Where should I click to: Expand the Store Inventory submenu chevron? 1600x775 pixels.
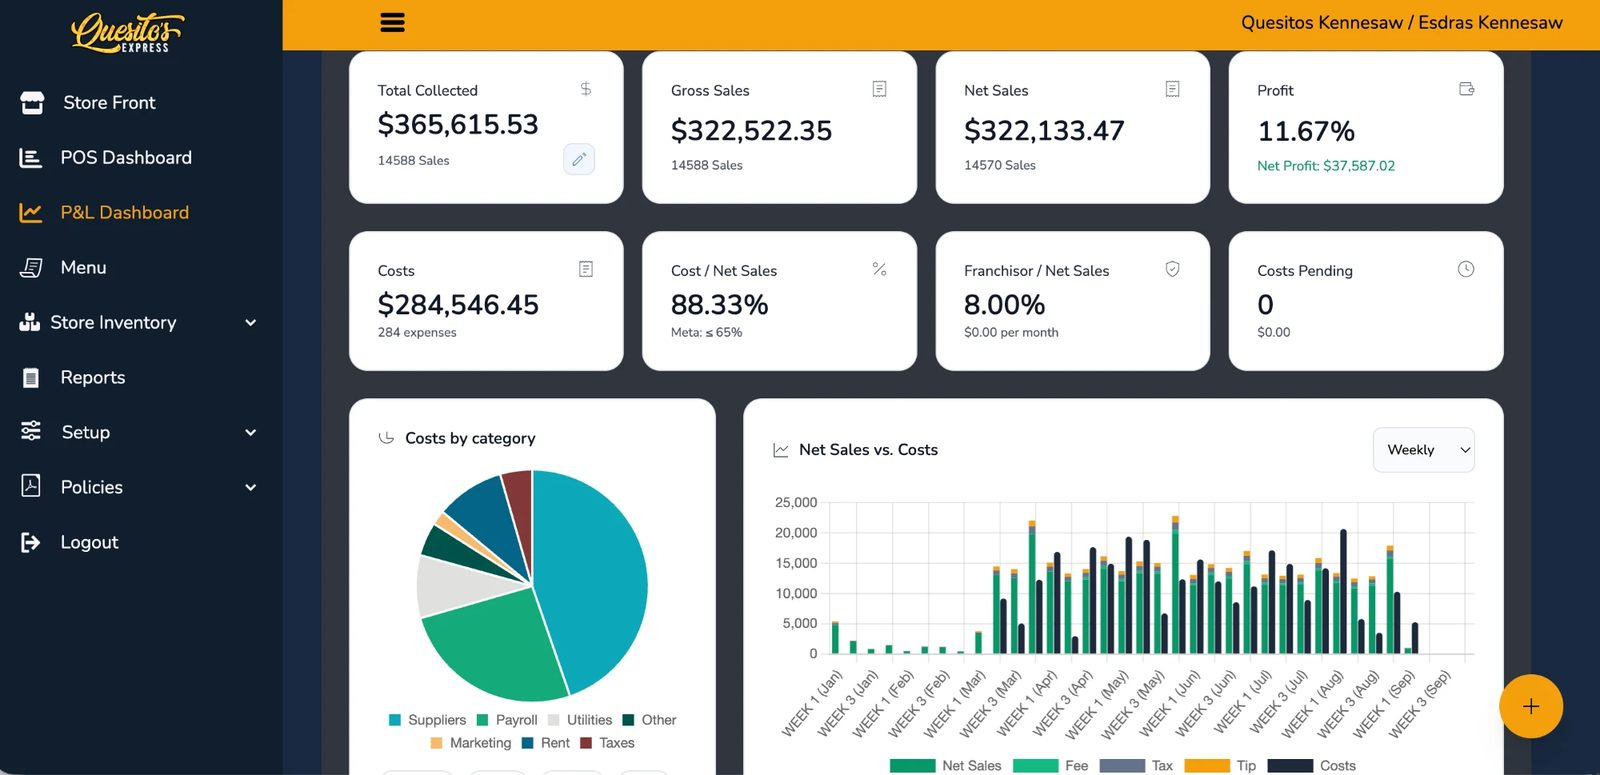(x=251, y=322)
